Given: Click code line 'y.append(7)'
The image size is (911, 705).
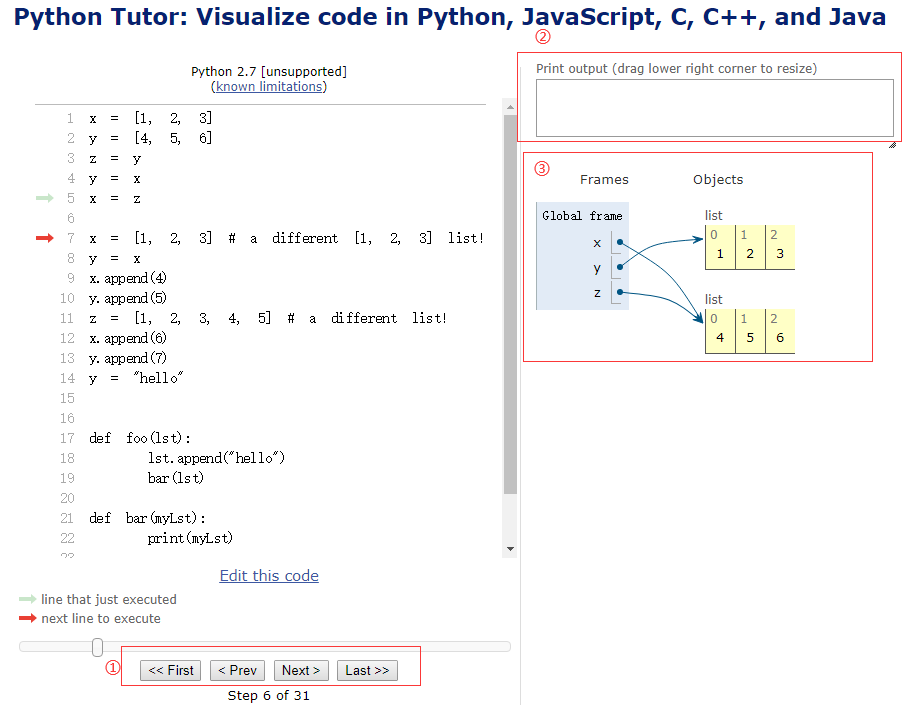Looking at the screenshot, I should [128, 358].
